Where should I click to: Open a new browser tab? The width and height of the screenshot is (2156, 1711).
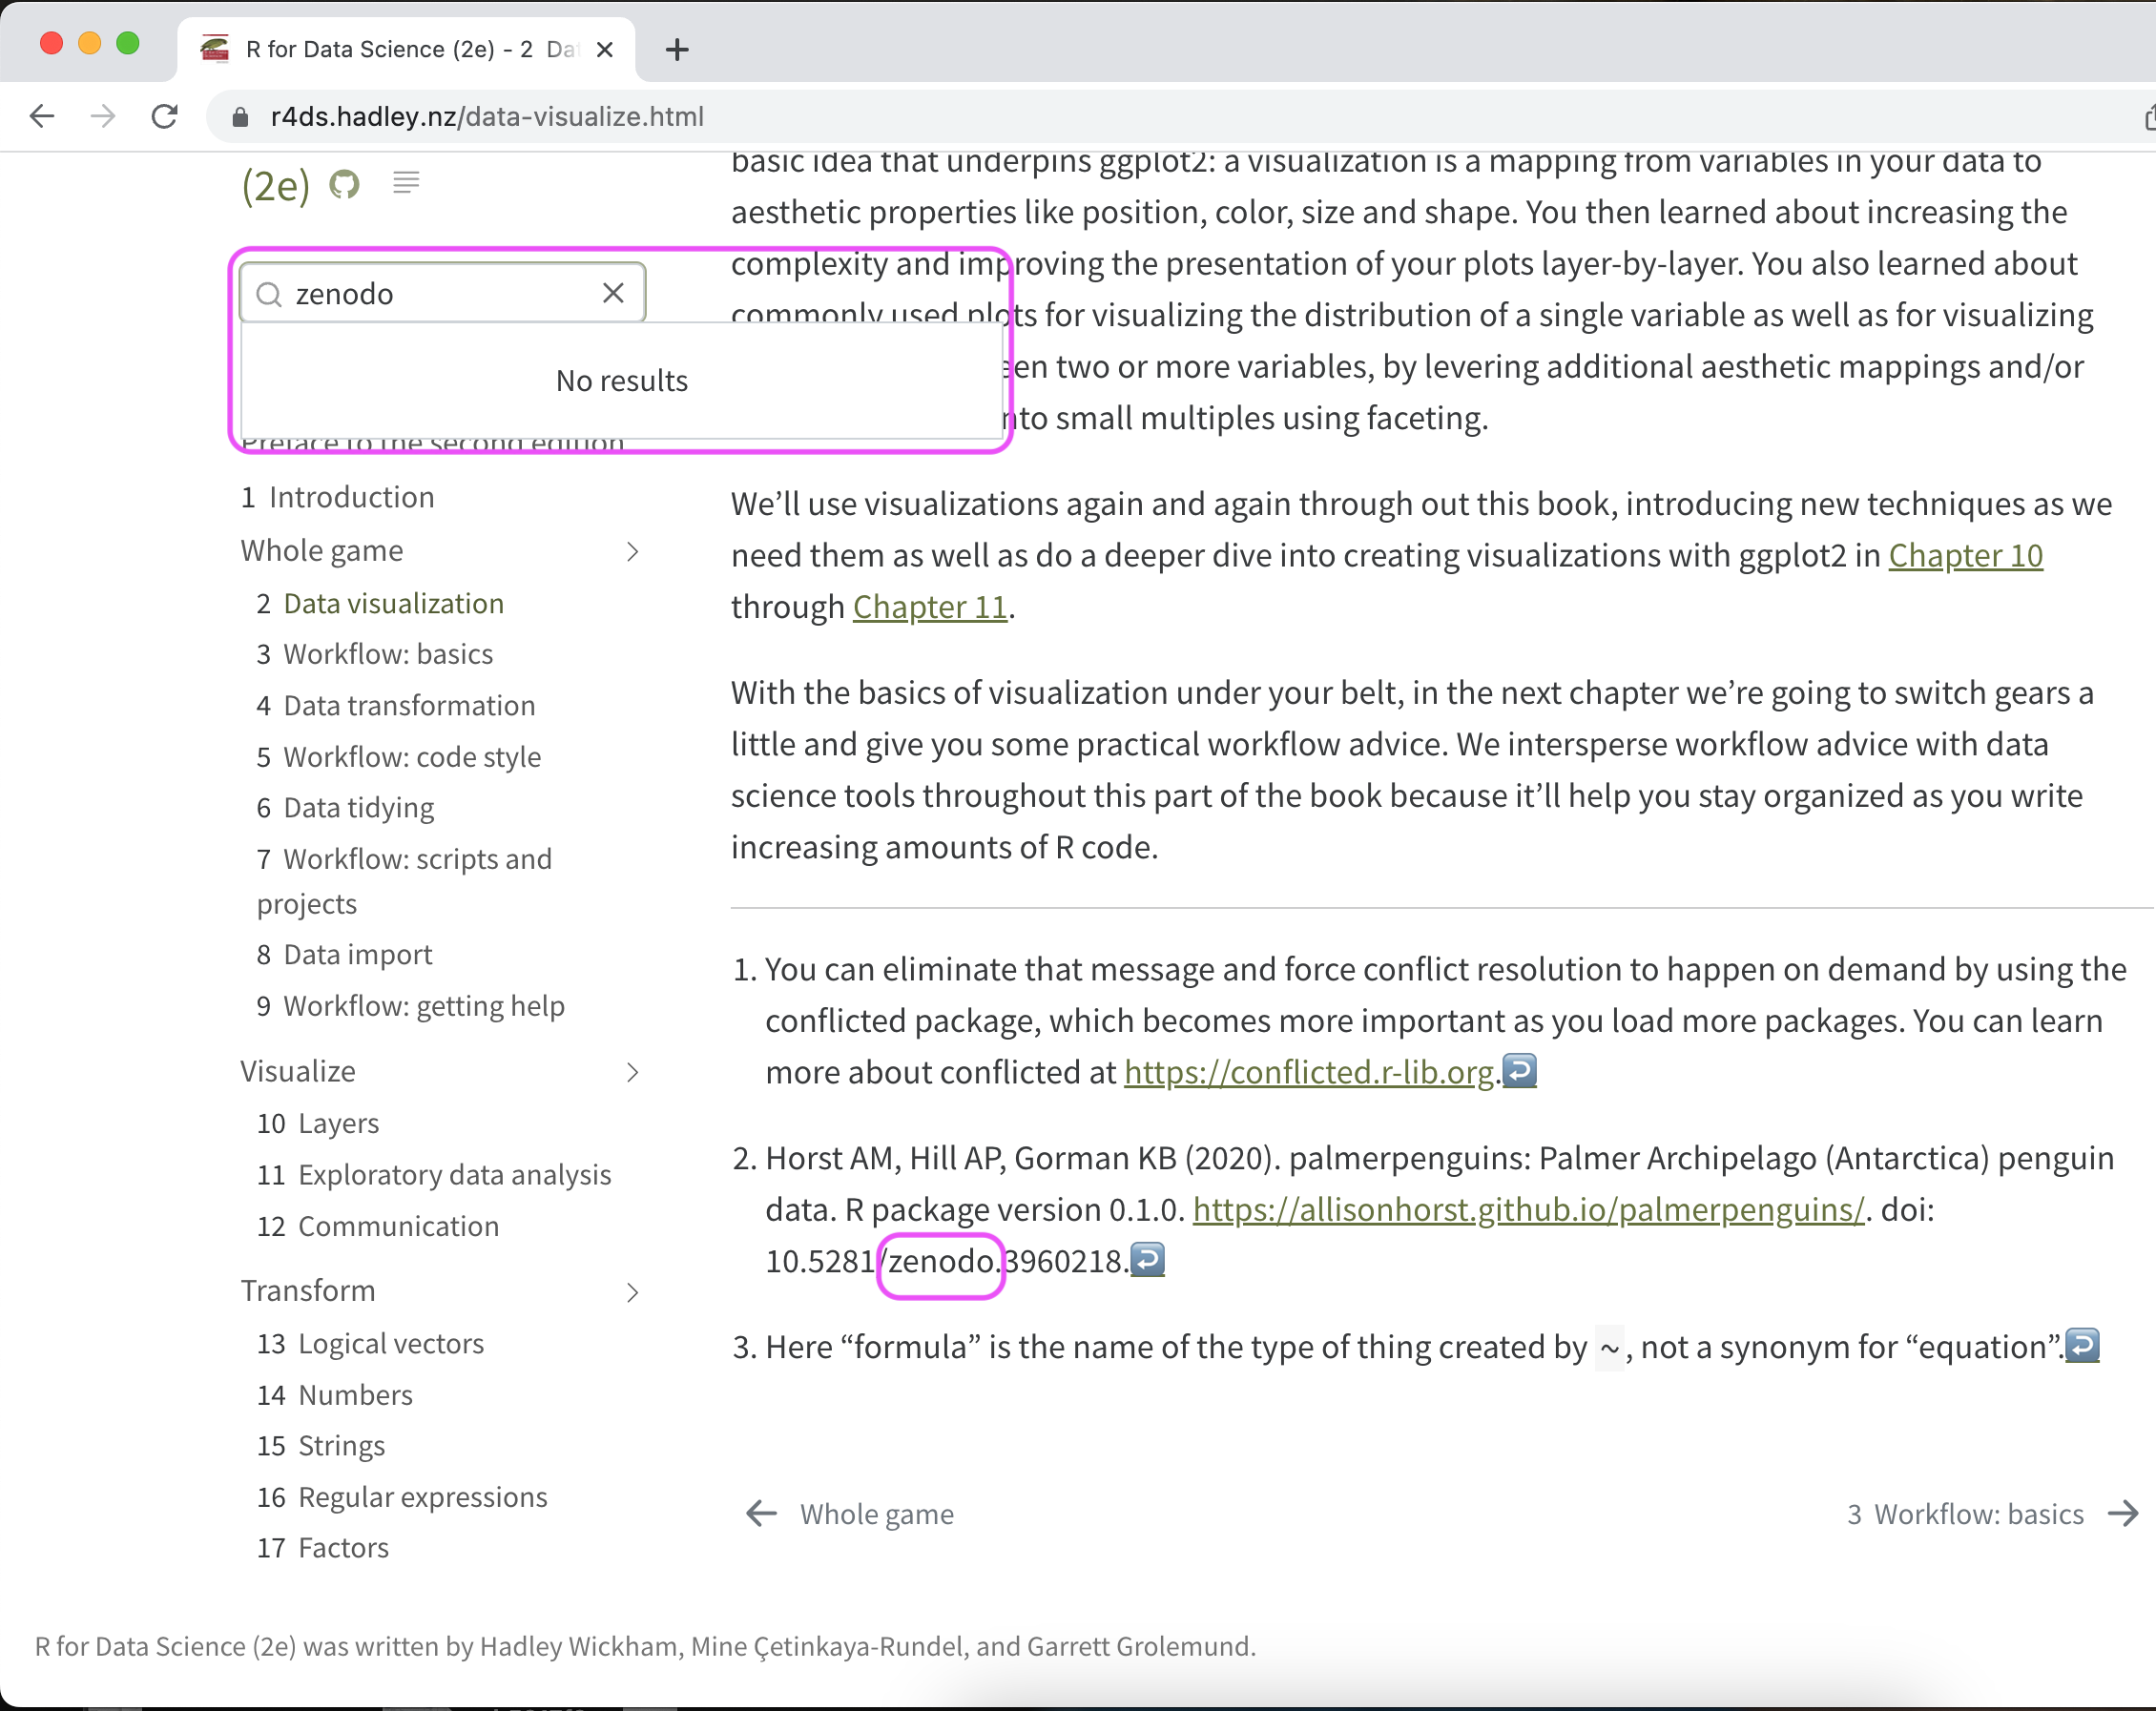click(677, 49)
